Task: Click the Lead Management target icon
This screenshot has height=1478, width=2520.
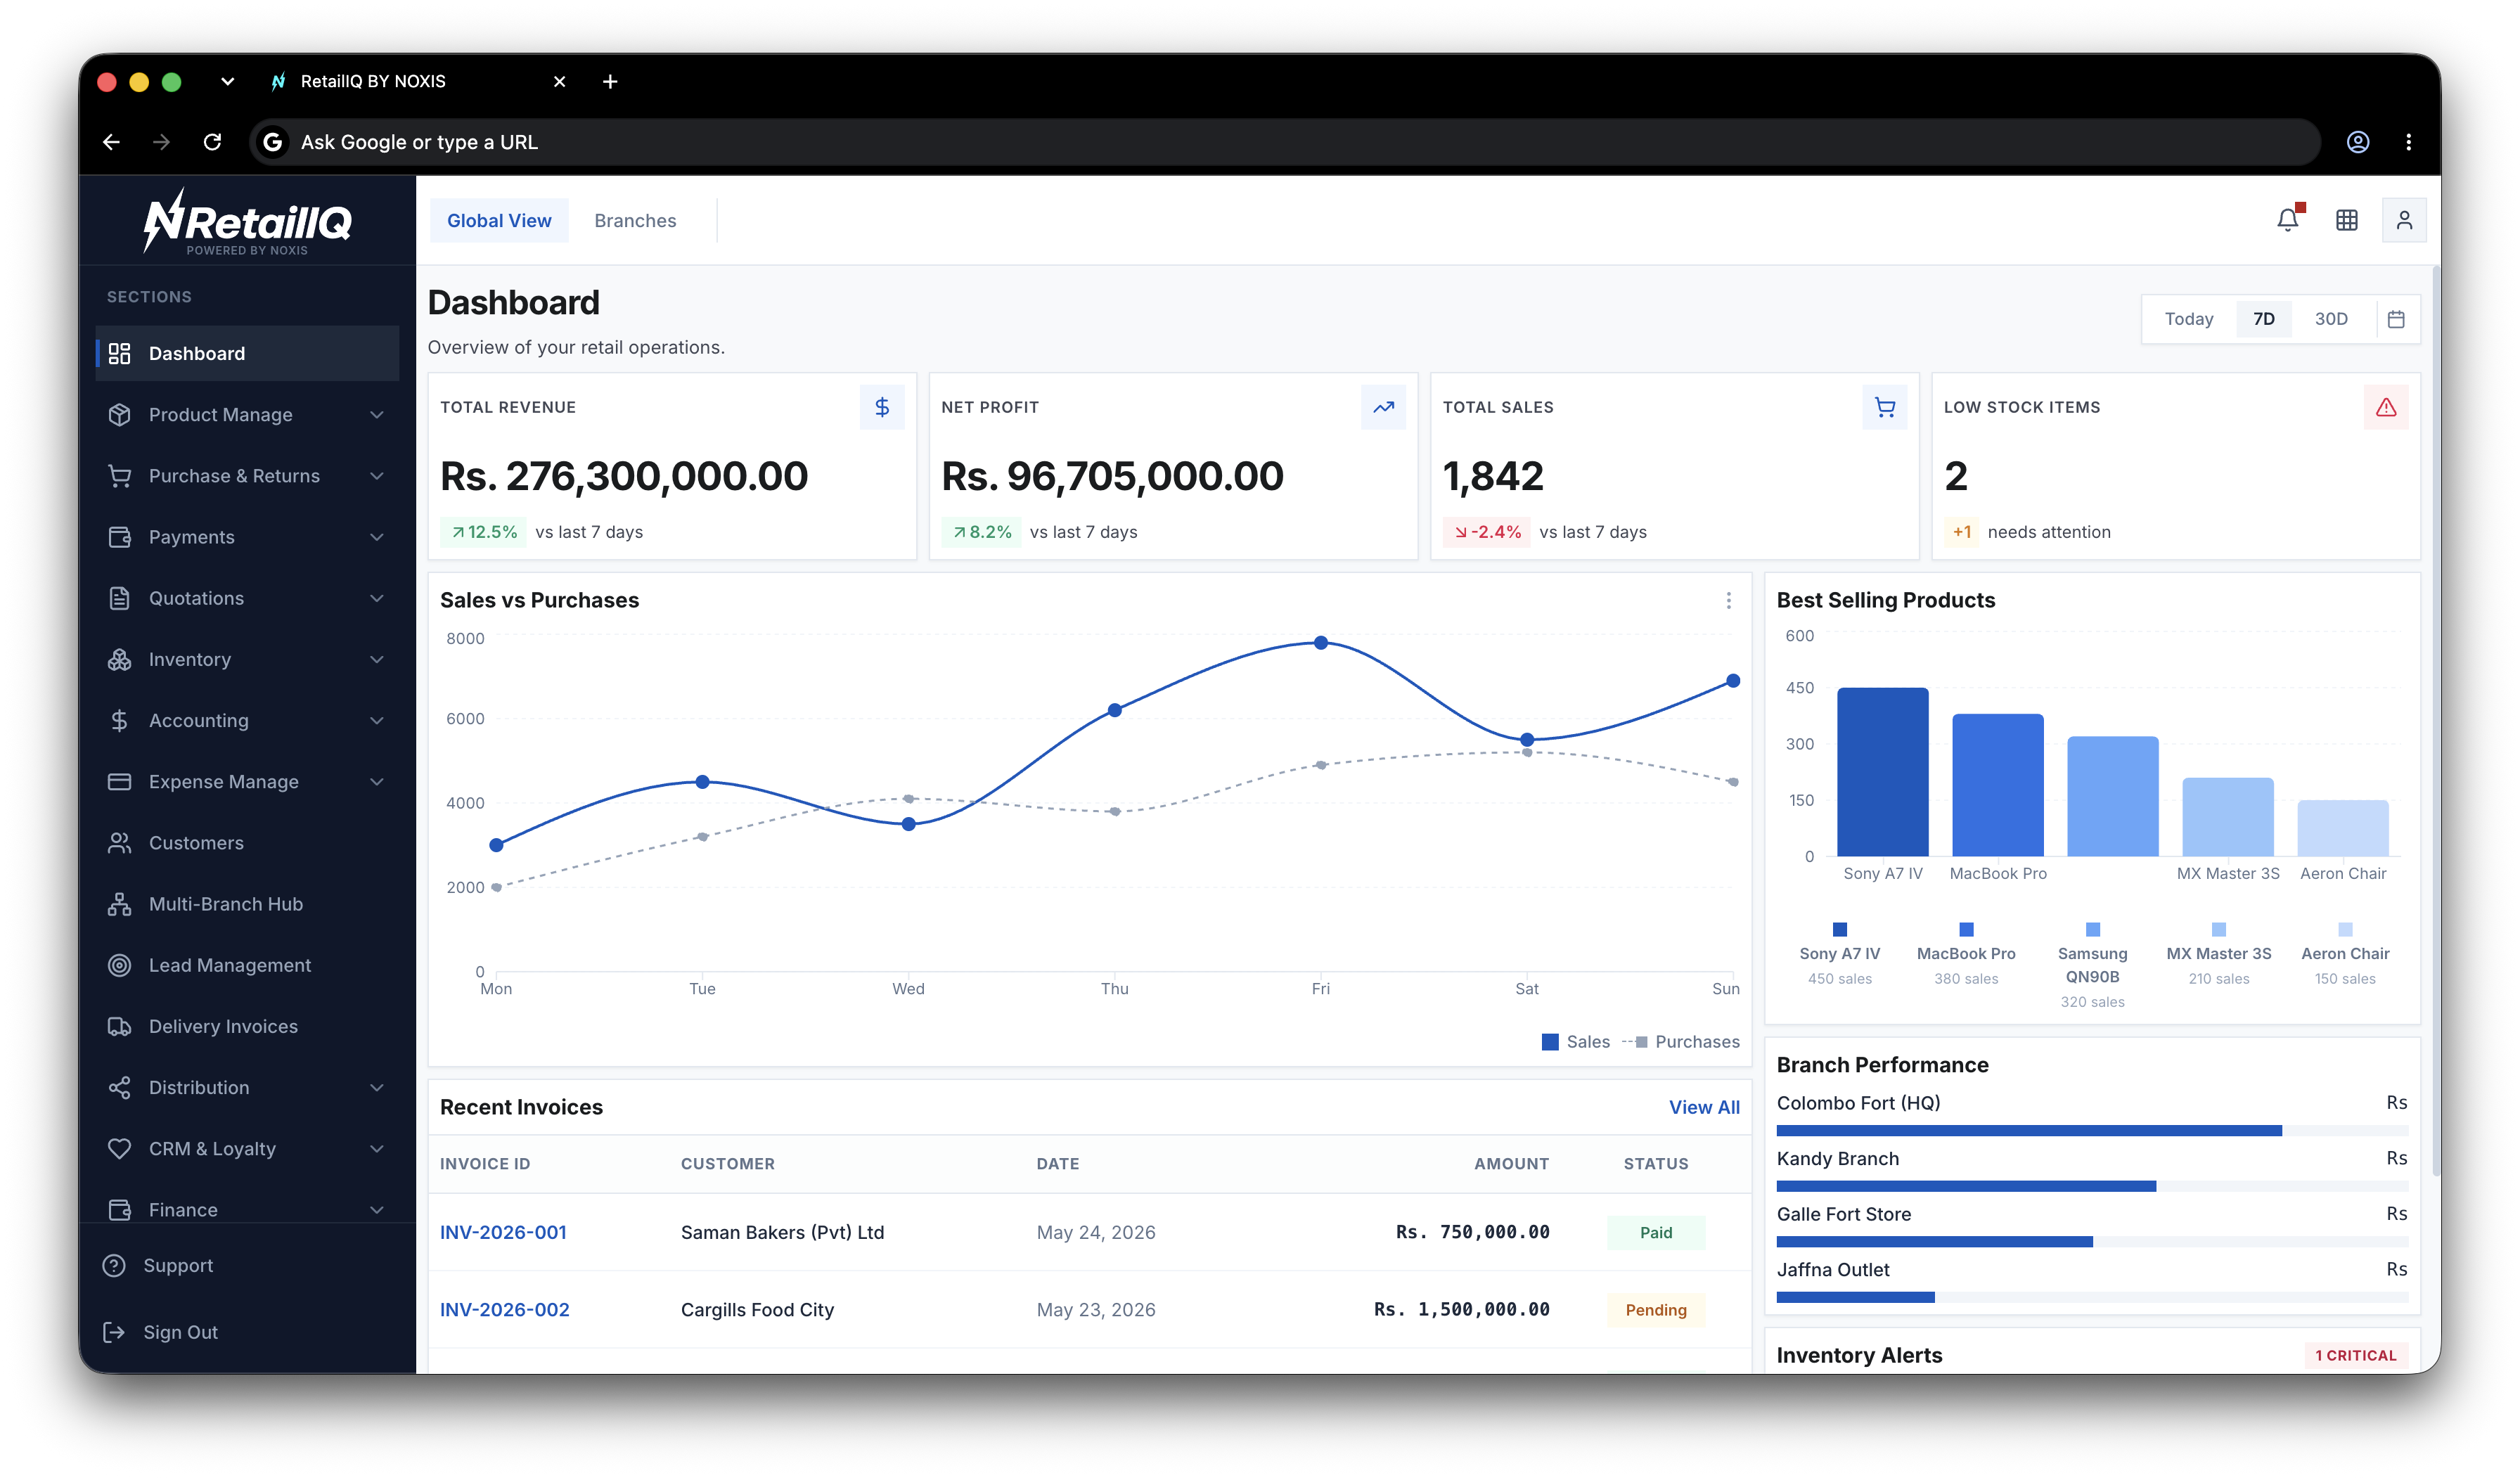Action: [120, 965]
